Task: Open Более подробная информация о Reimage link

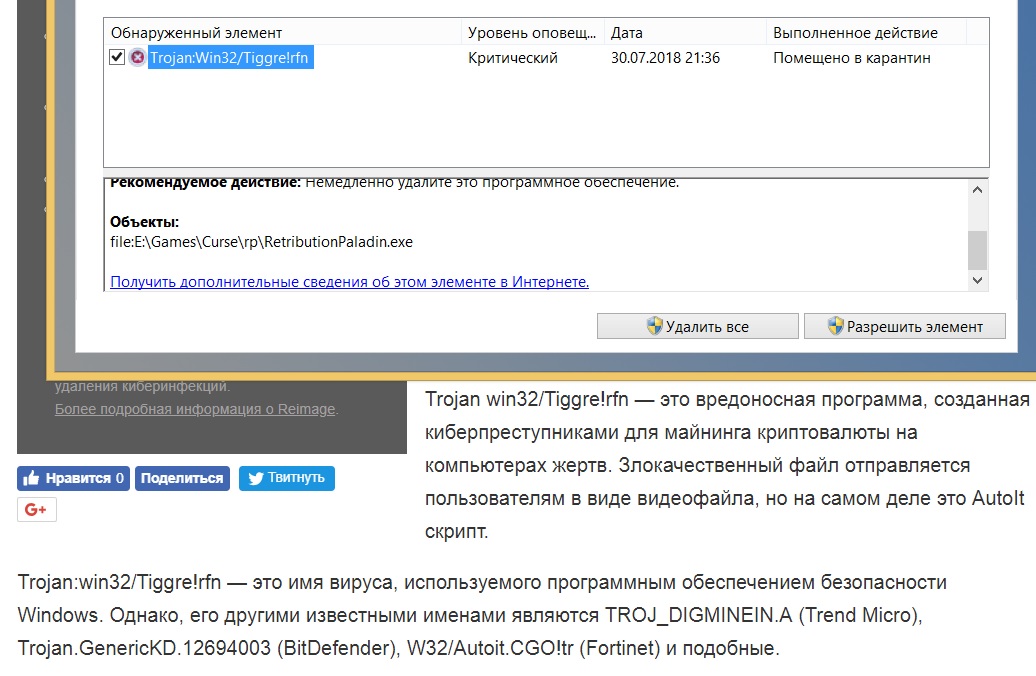Action: click(x=195, y=409)
